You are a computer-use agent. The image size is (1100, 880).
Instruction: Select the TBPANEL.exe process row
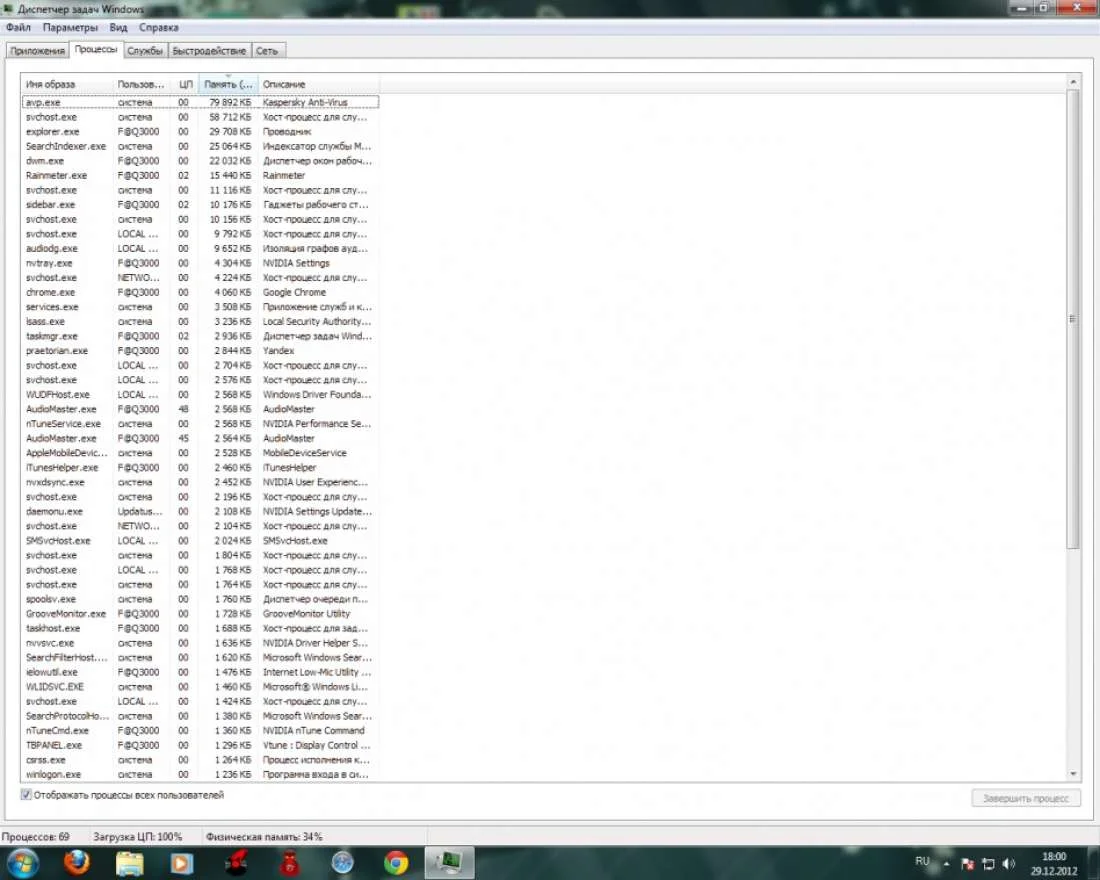[x=200, y=745]
